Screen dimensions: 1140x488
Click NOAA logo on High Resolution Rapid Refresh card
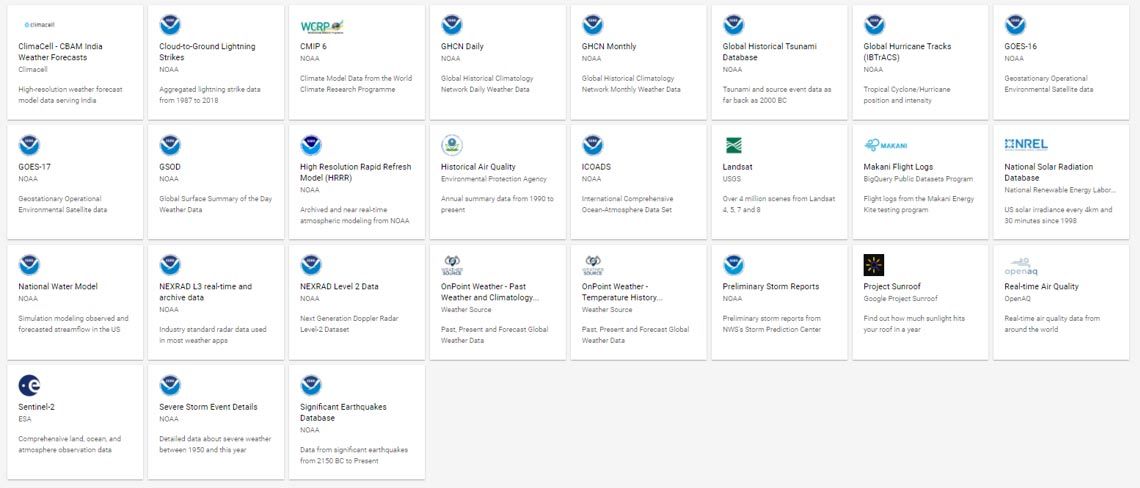(x=311, y=145)
